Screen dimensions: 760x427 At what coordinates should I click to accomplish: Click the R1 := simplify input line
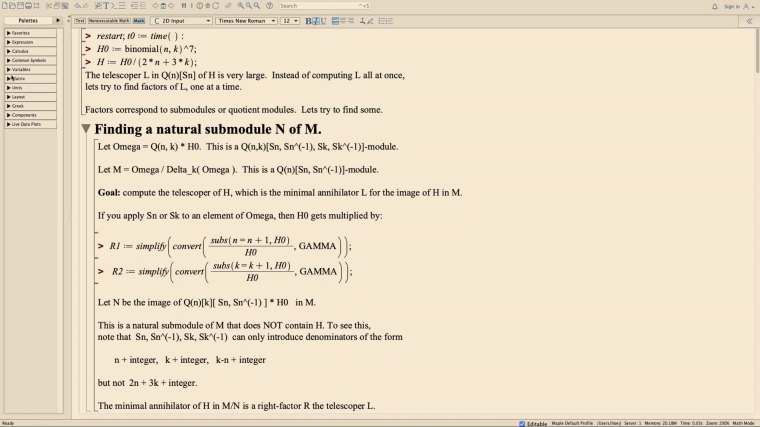pyautogui.click(x=230, y=246)
